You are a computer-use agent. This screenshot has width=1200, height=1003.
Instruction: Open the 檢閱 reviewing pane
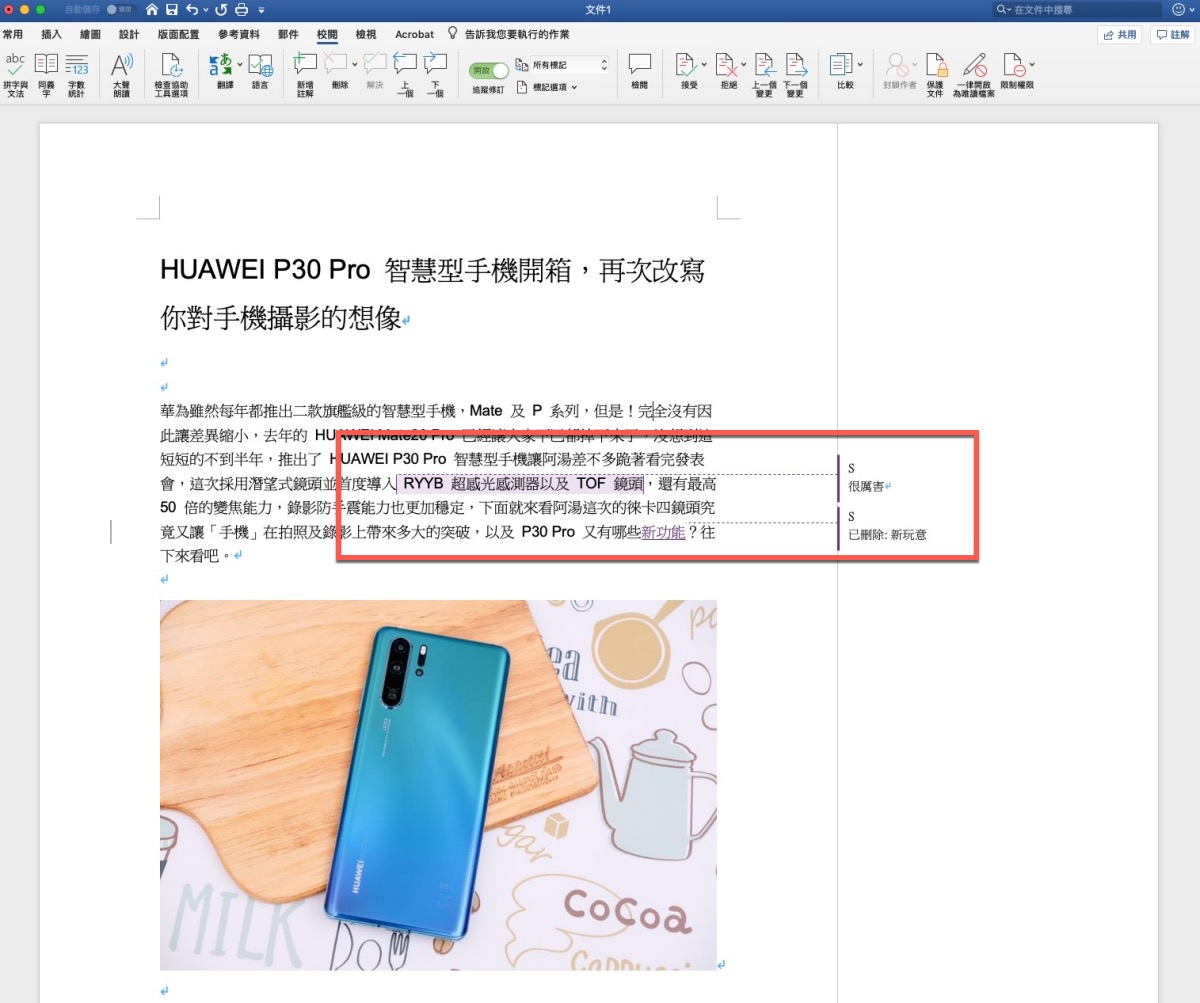point(639,72)
